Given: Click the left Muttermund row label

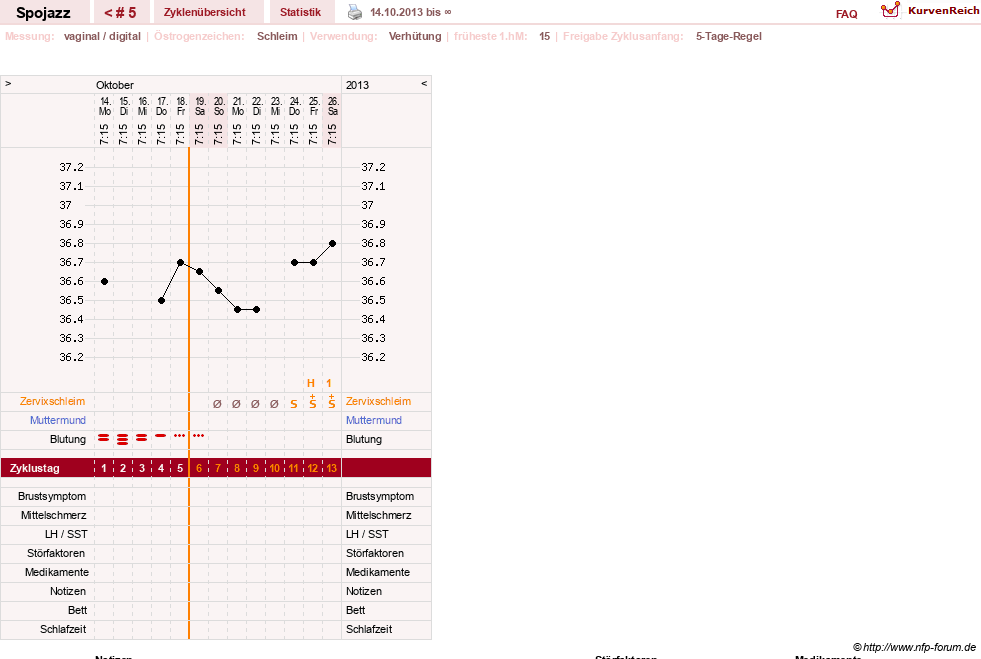Looking at the screenshot, I should coord(58,420).
